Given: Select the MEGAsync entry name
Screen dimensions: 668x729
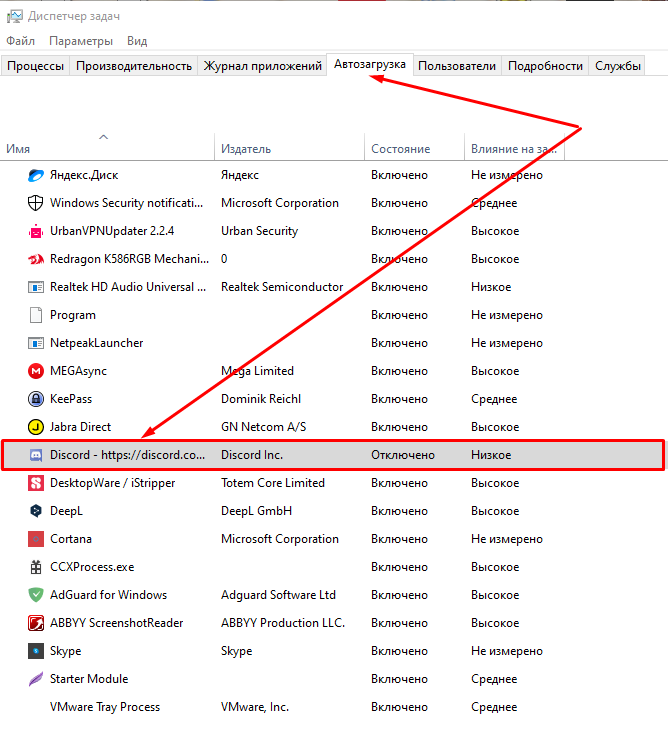Looking at the screenshot, I should point(78,371).
